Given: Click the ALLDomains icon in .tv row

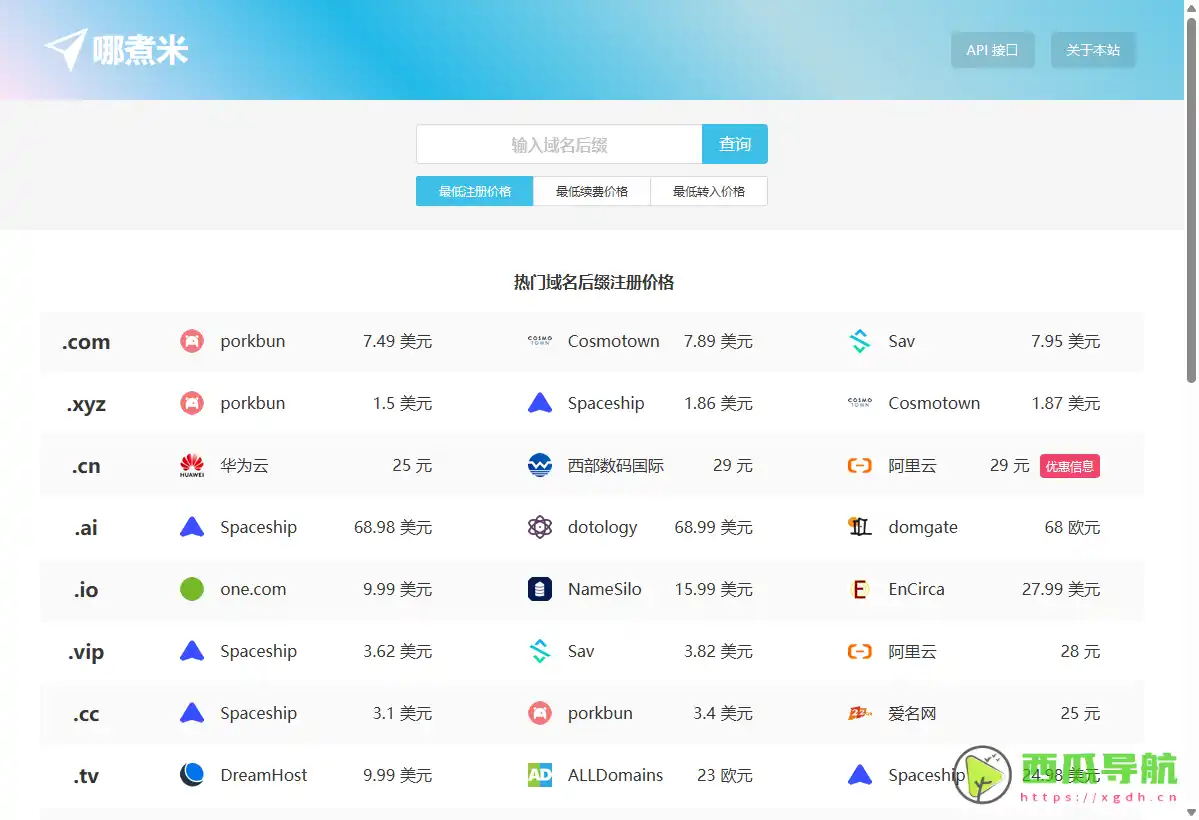Looking at the screenshot, I should 540,775.
